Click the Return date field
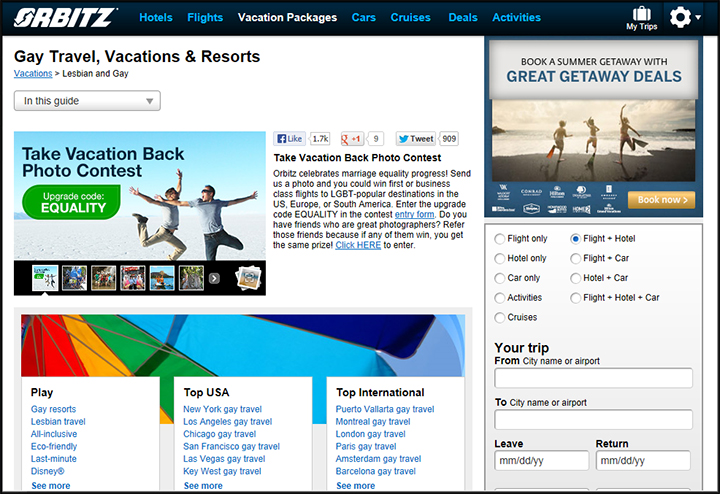The width and height of the screenshot is (720, 494). 643,460
